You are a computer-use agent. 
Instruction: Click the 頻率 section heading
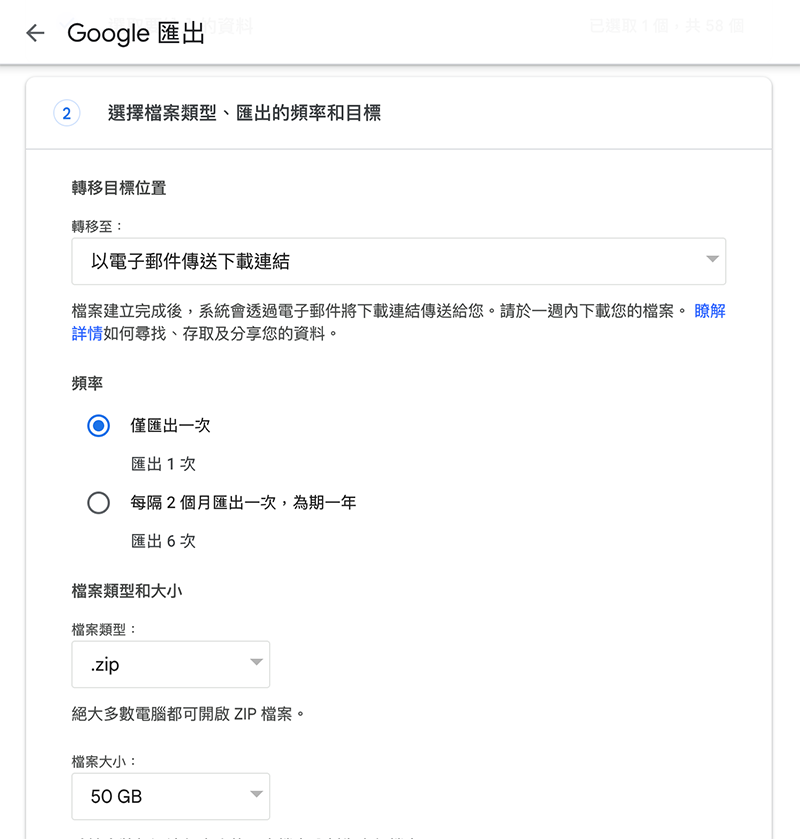point(87,384)
